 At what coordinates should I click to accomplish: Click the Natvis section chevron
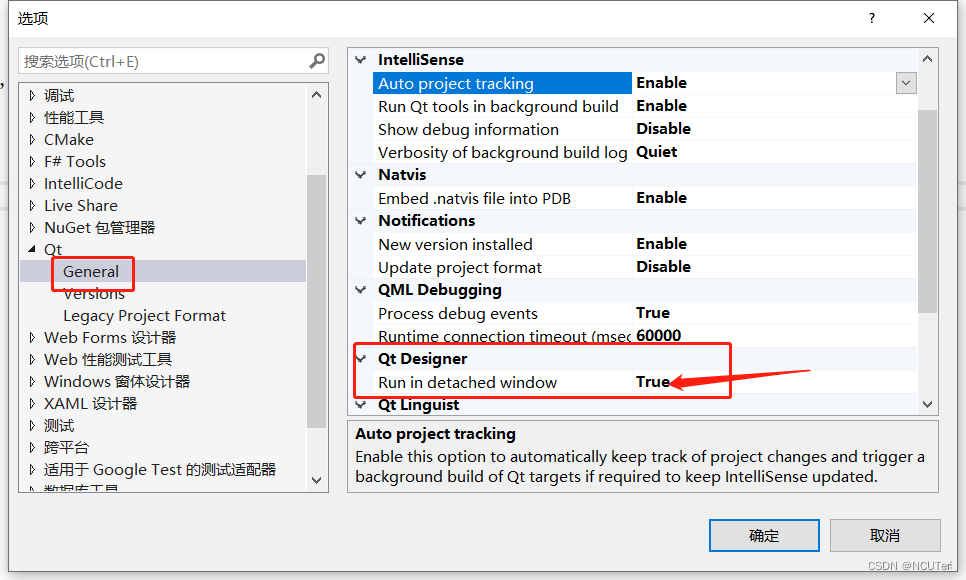(x=360, y=174)
